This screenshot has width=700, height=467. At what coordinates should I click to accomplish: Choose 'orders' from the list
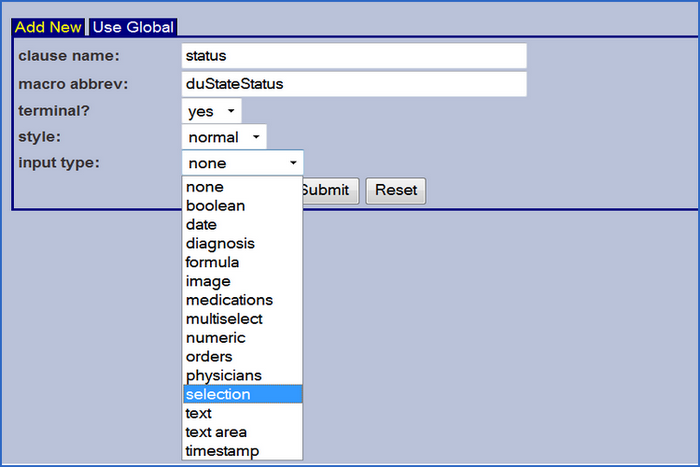[x=242, y=356]
